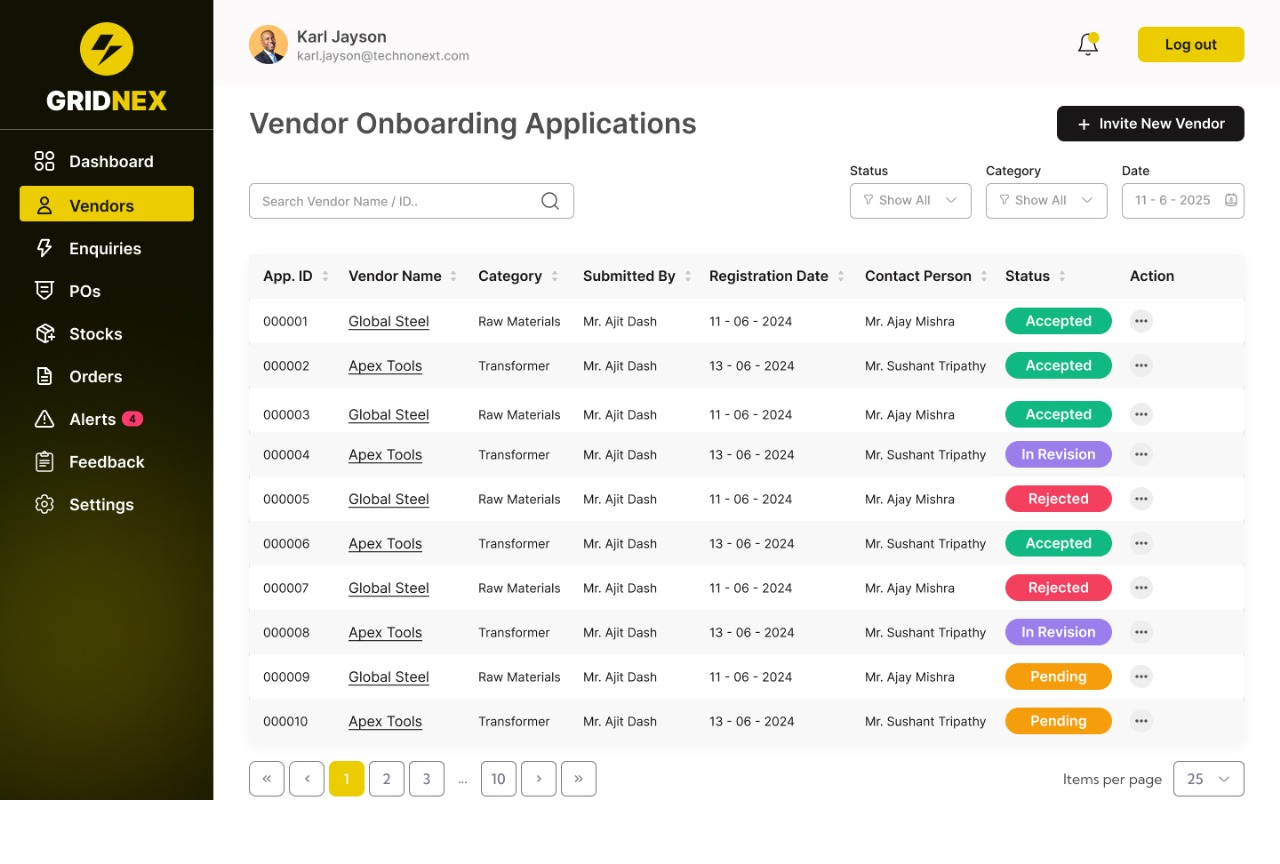
Task: Focus the Search Vendor Name field
Action: click(395, 201)
